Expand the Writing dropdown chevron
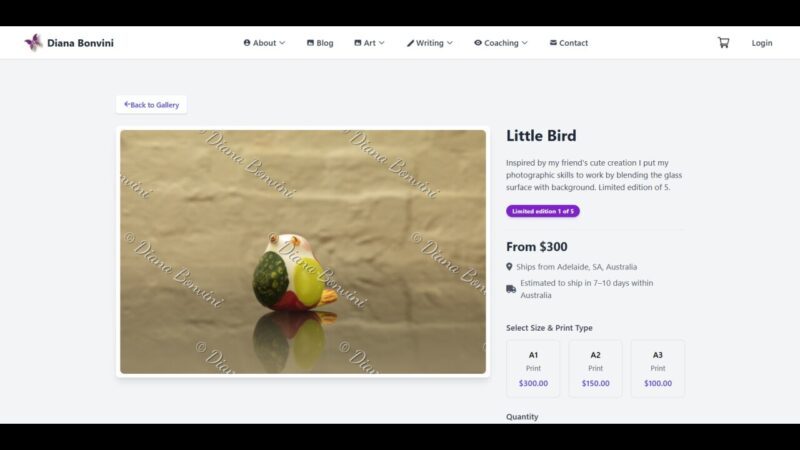The width and height of the screenshot is (800, 450). 449,43
